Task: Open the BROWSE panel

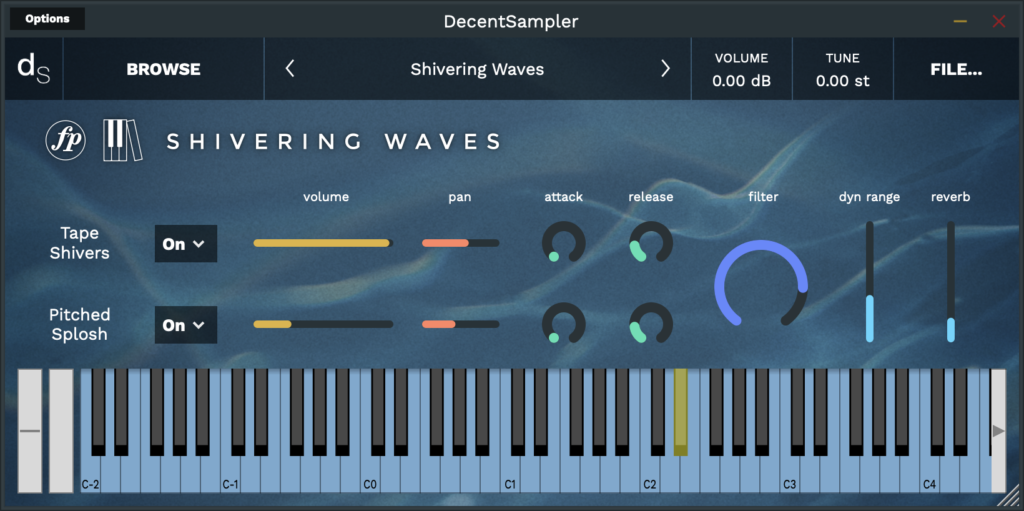Action: pyautogui.click(x=163, y=69)
